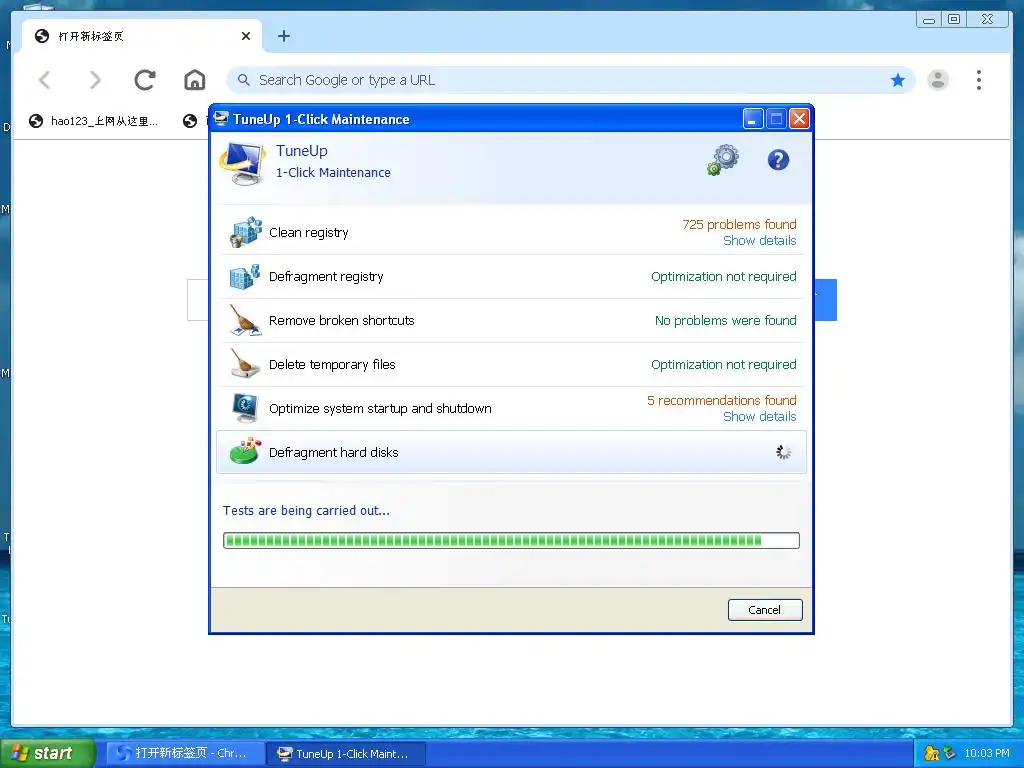Open Chrome three-dot menu

pyautogui.click(x=978, y=80)
